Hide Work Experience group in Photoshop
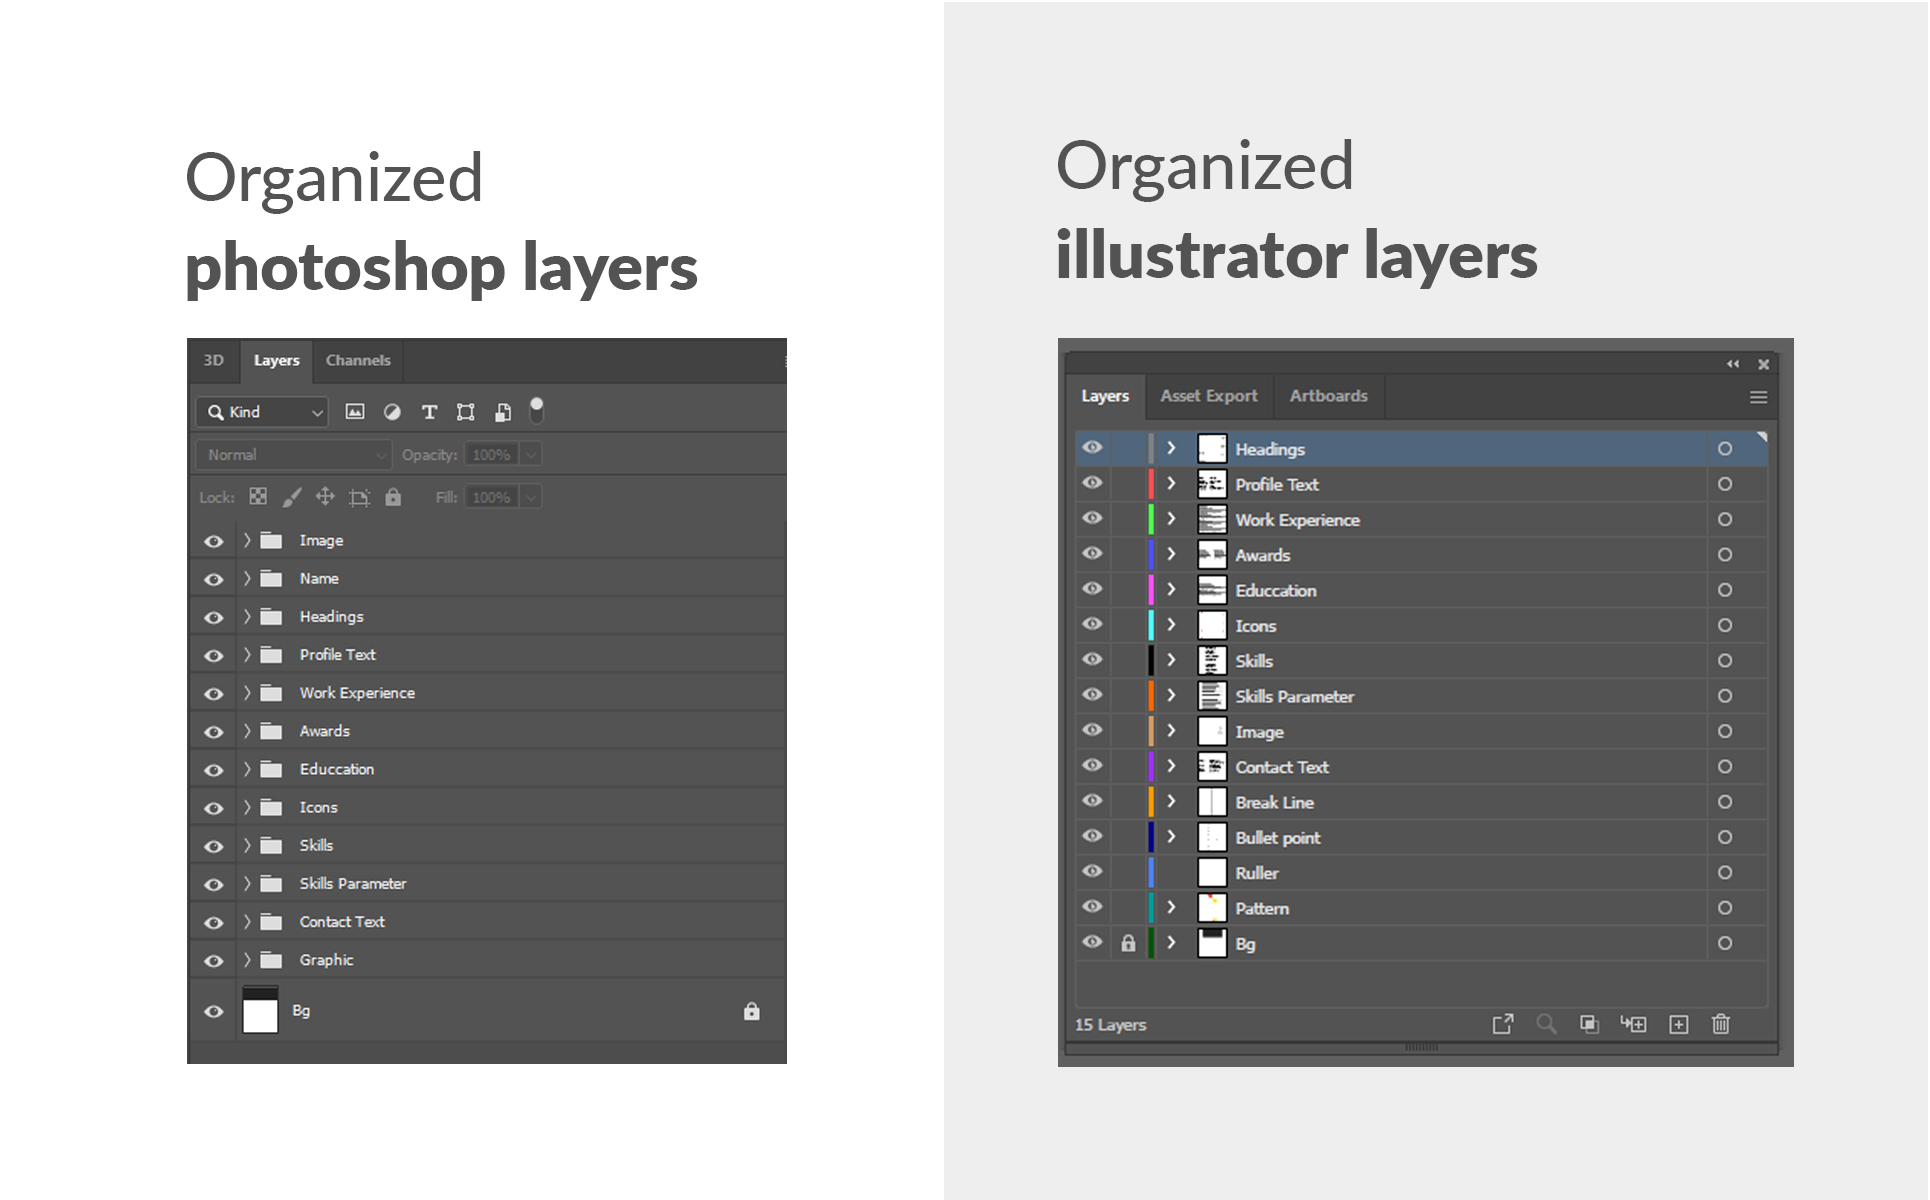This screenshot has height=1200, width=1930. 213,694
